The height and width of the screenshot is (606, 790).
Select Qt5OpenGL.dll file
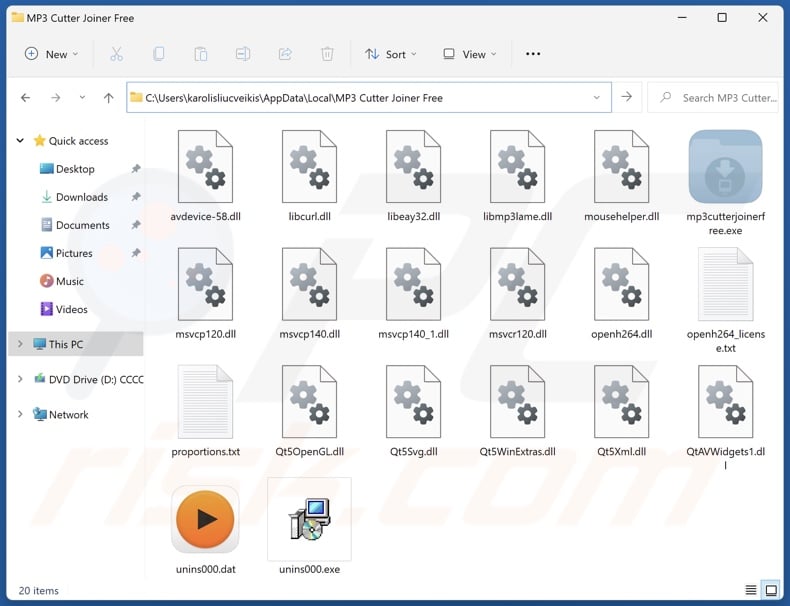coord(309,411)
